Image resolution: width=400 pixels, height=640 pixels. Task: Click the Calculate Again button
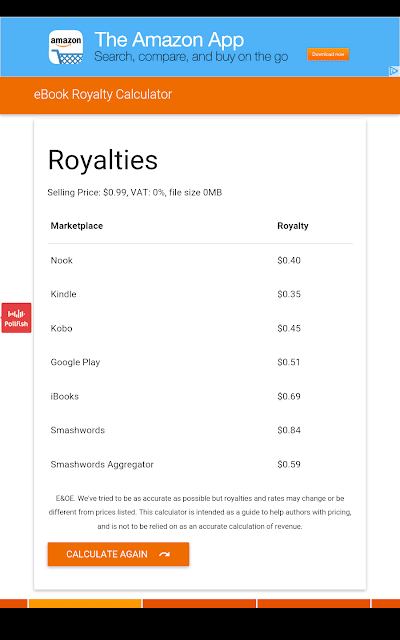(118, 554)
